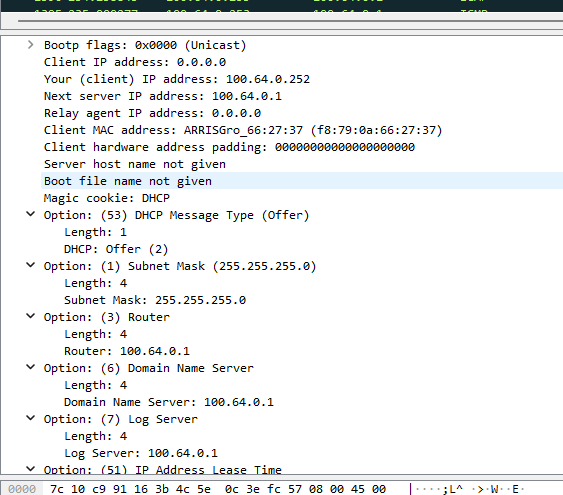Expand the Bootp flags tree node
This screenshot has height=495, width=563.
click(31, 45)
